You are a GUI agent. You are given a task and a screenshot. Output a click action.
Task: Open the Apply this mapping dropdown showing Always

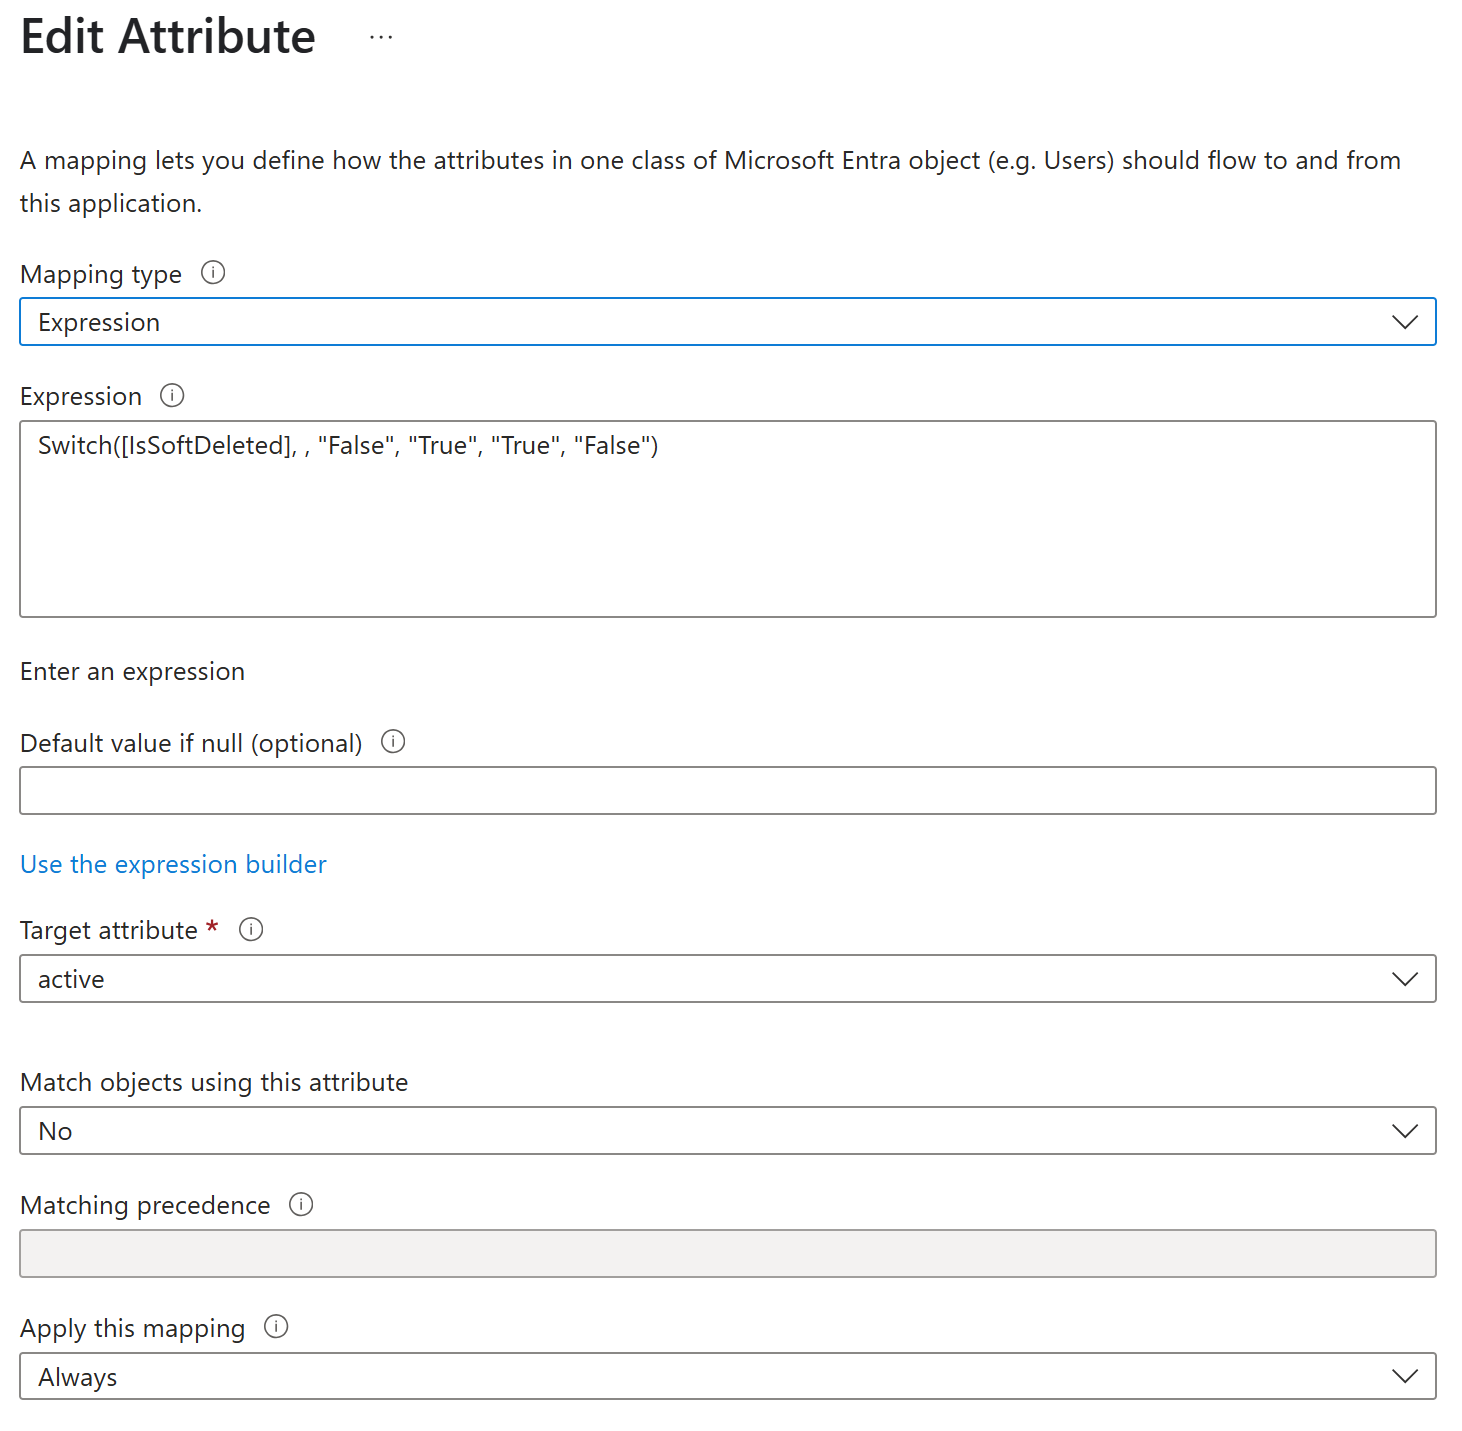[x=728, y=1376]
